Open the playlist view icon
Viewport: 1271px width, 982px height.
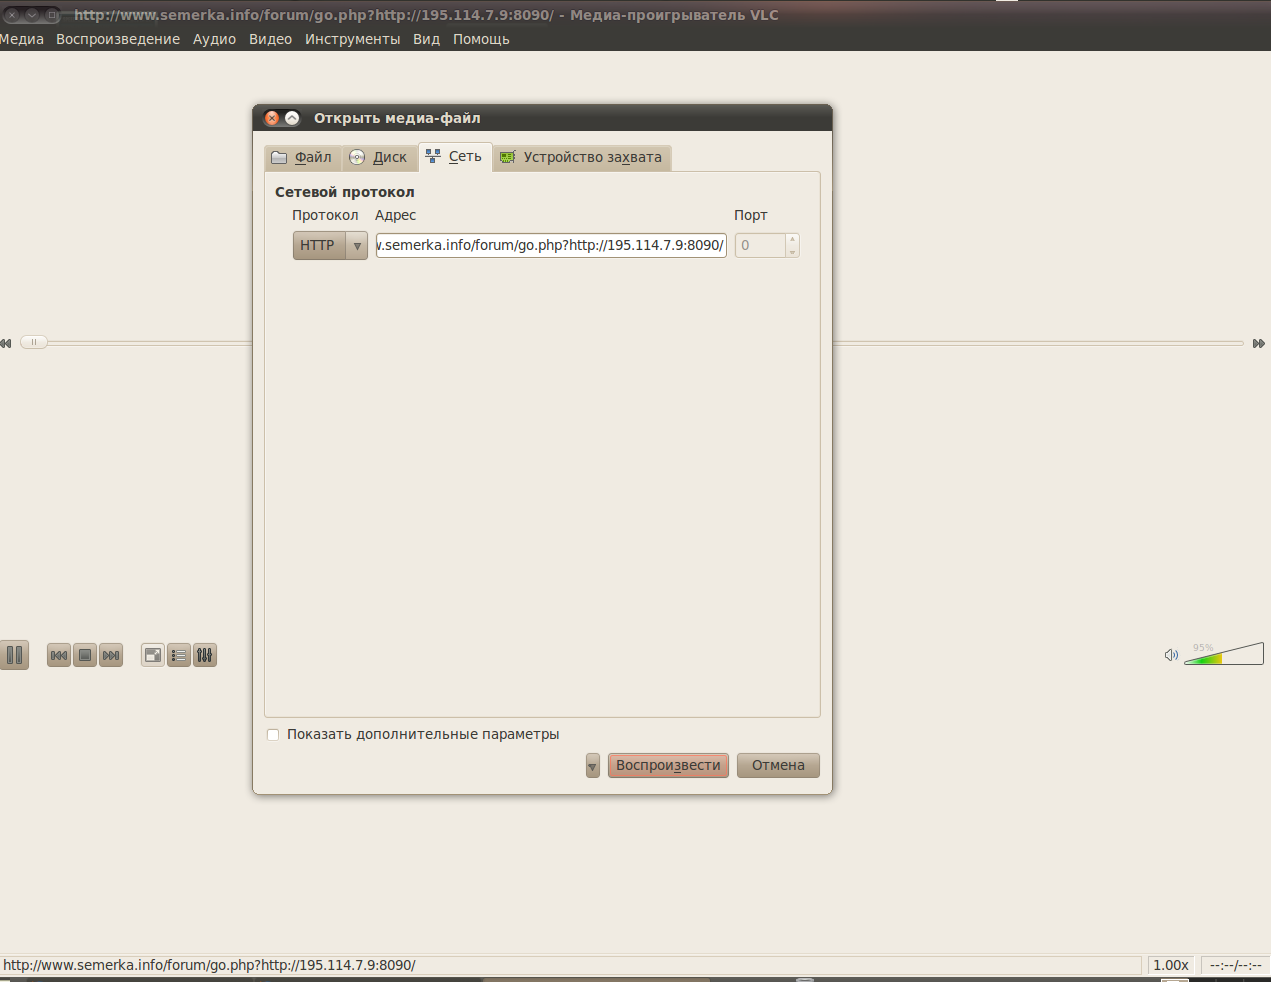pos(179,655)
